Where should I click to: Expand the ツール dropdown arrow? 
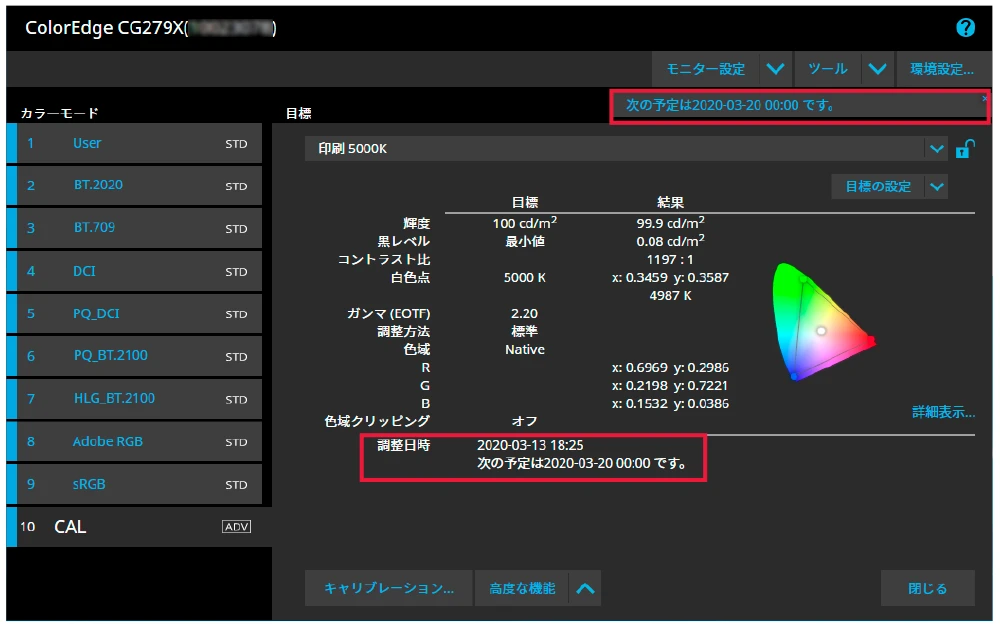878,69
